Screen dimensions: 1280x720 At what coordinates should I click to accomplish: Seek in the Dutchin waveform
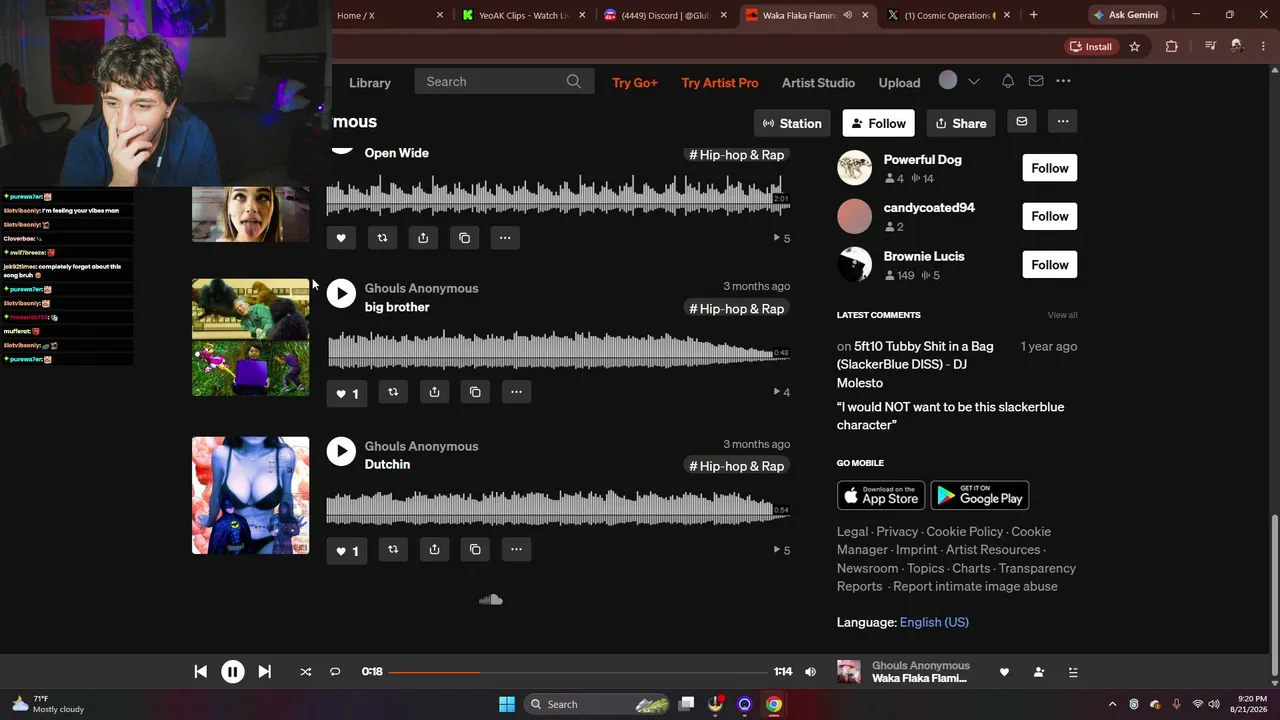pos(558,508)
